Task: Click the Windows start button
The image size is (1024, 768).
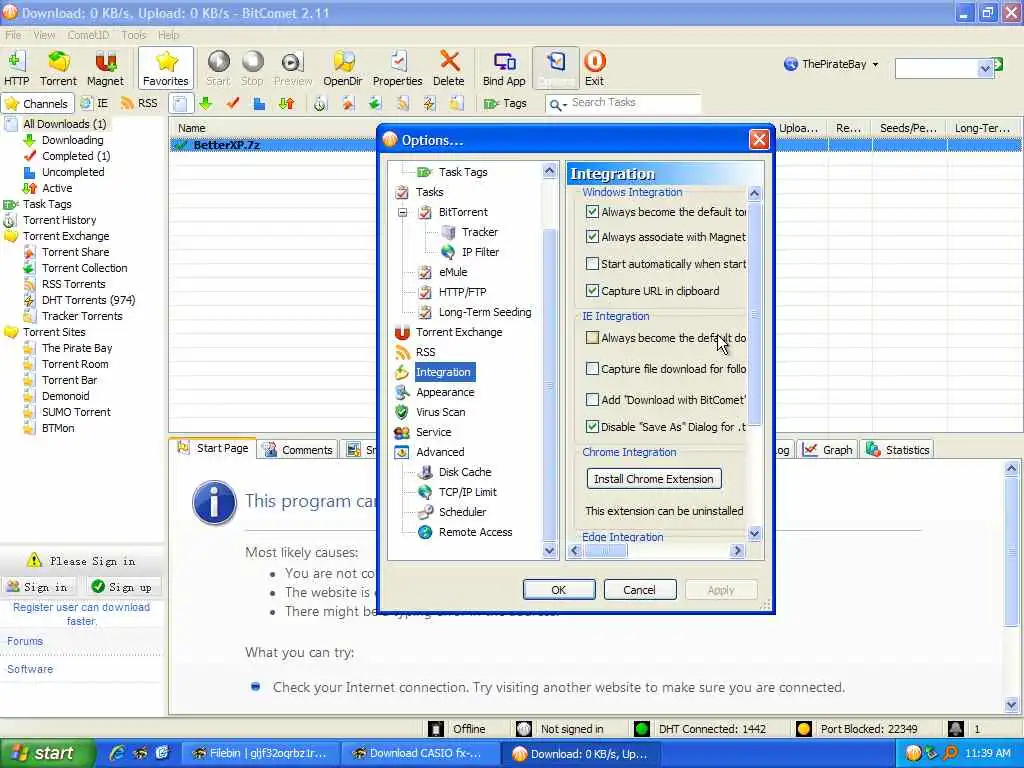Action: tap(46, 753)
